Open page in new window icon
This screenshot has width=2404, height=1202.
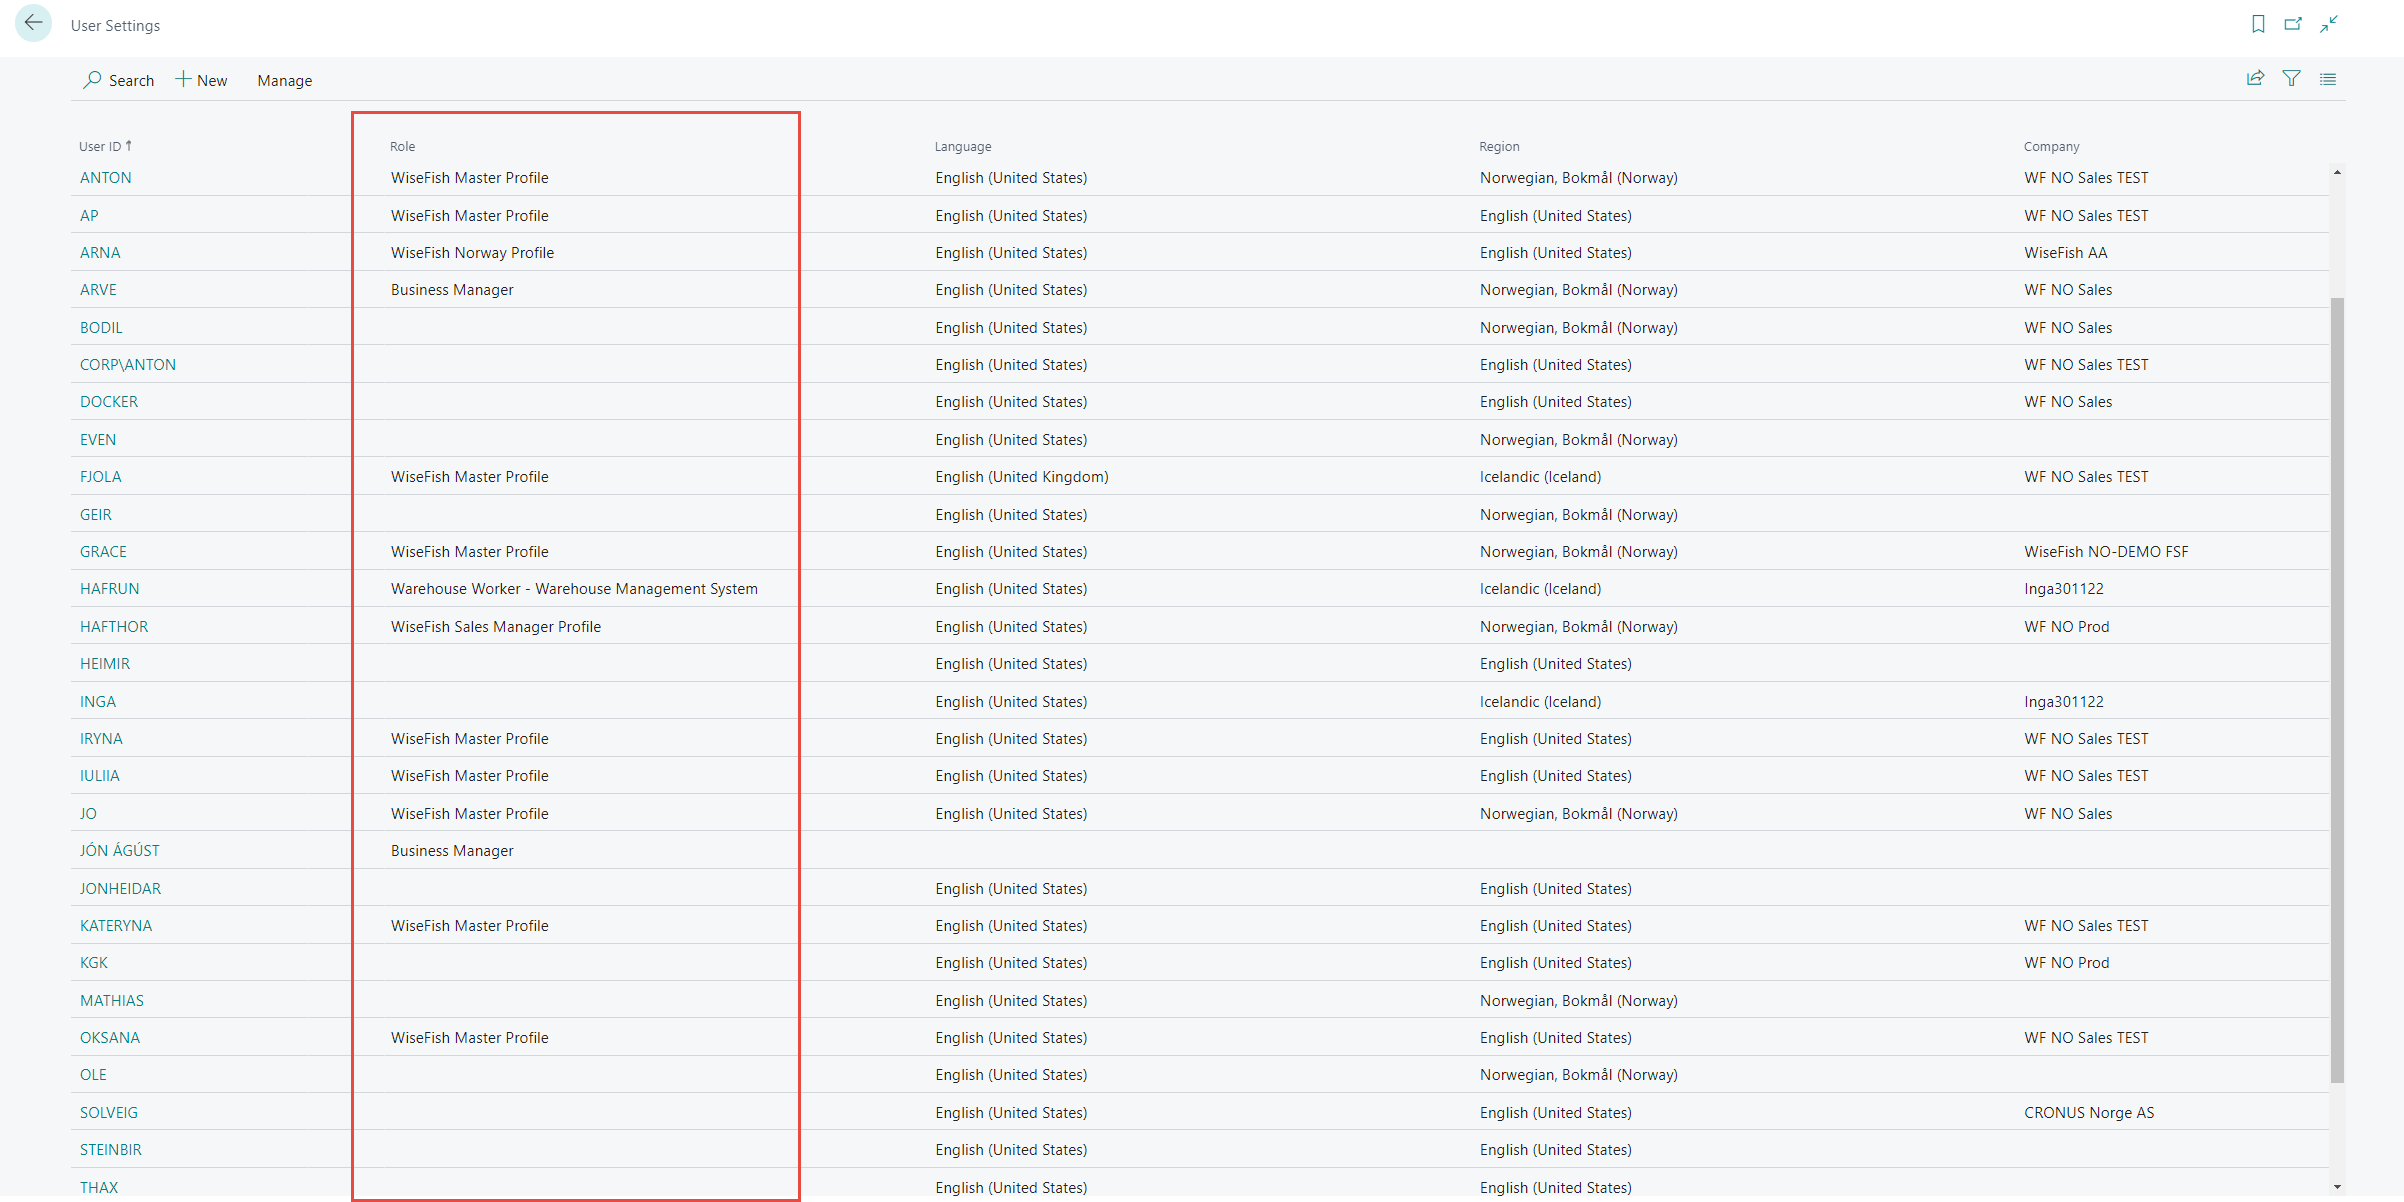[x=2293, y=24]
